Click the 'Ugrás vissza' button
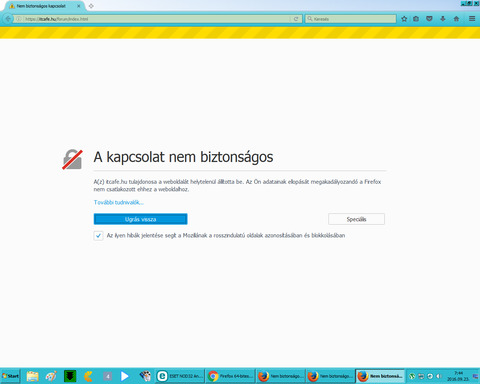This screenshot has height=384, width=480. pos(140,219)
